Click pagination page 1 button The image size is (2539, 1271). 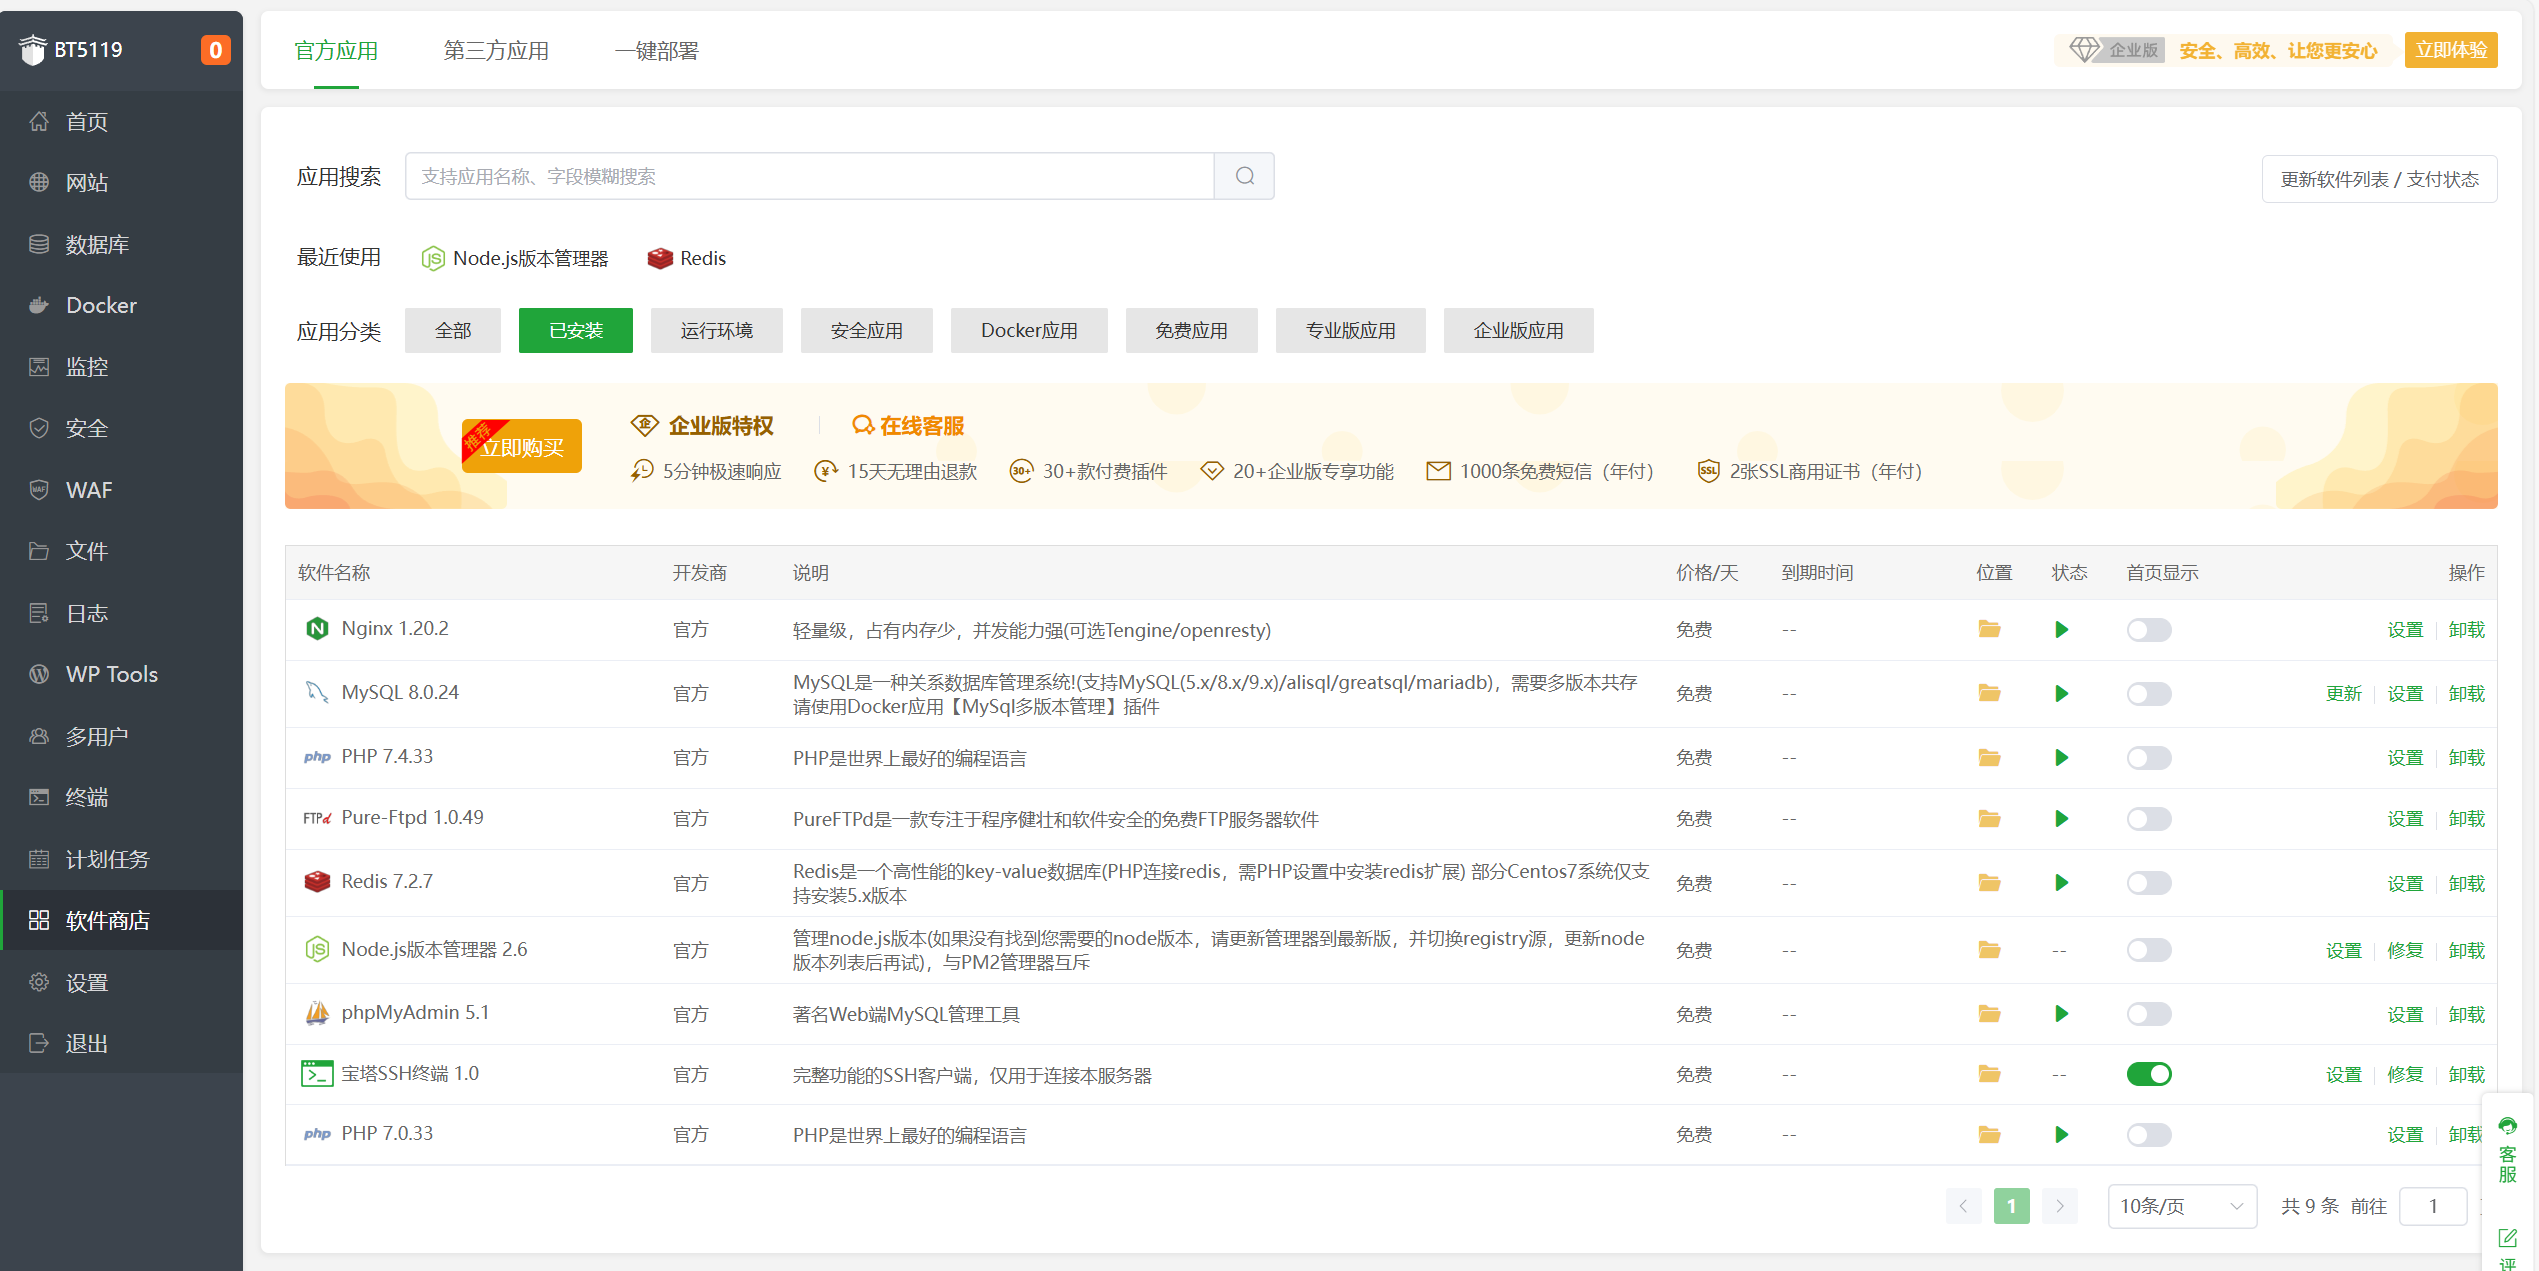(x=2011, y=1206)
